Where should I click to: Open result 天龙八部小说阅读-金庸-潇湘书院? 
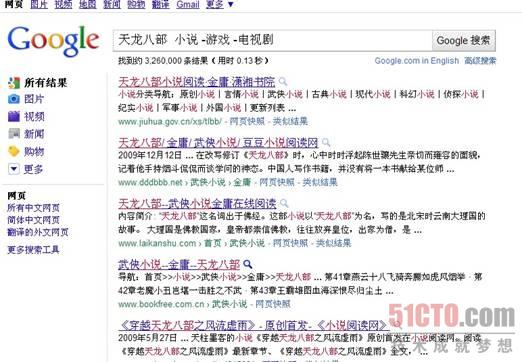click(197, 82)
